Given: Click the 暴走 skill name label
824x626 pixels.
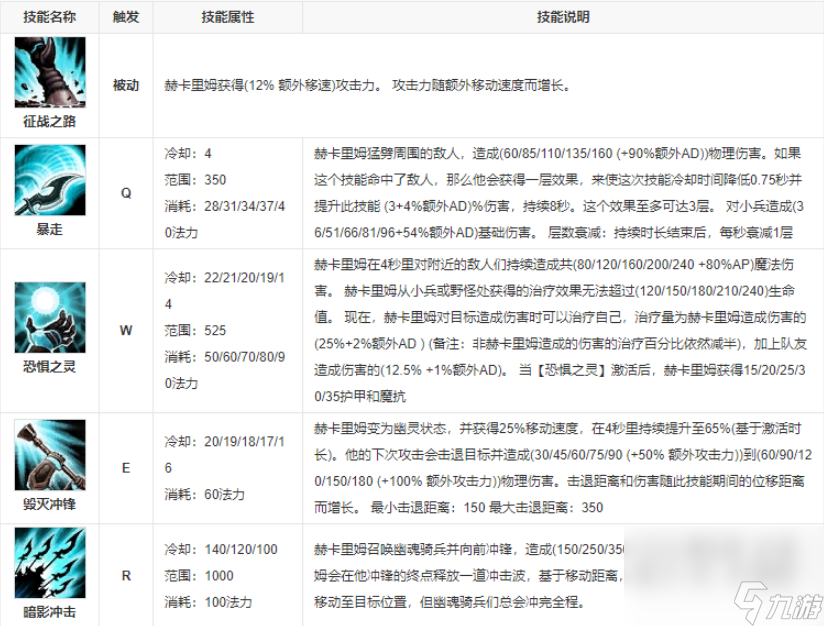Looking at the screenshot, I should (49, 229).
